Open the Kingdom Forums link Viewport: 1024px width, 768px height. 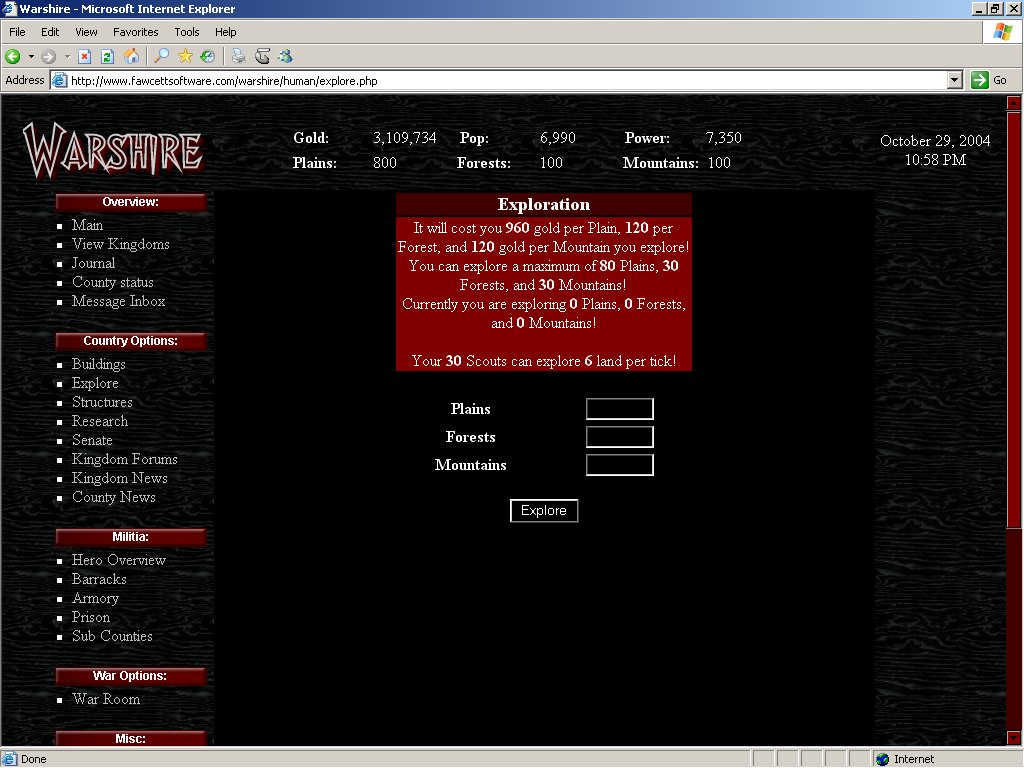pos(124,459)
